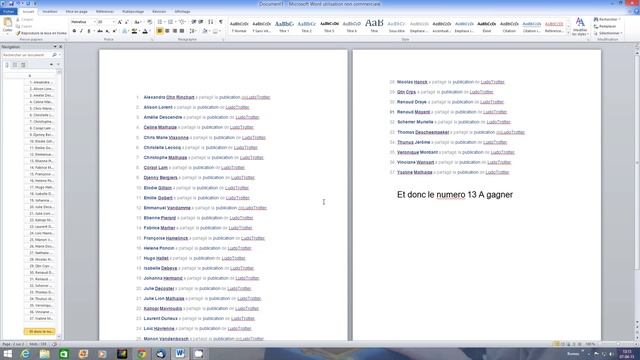Viewport: 640px width, 360px height.
Task: Click the numbered list icon
Action: pos(171,22)
